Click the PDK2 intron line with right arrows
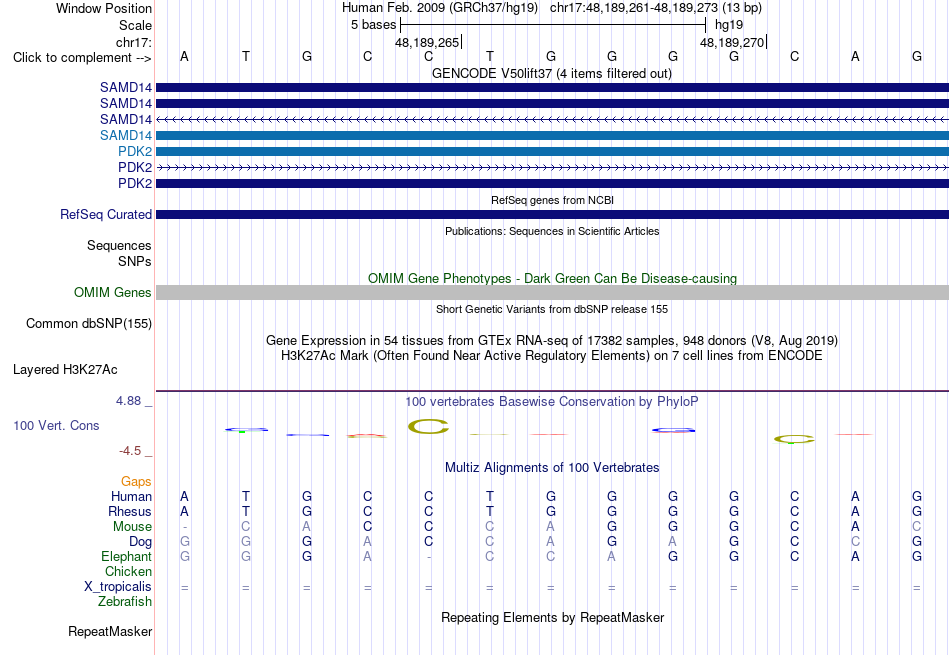The image size is (950, 655). pos(552,167)
